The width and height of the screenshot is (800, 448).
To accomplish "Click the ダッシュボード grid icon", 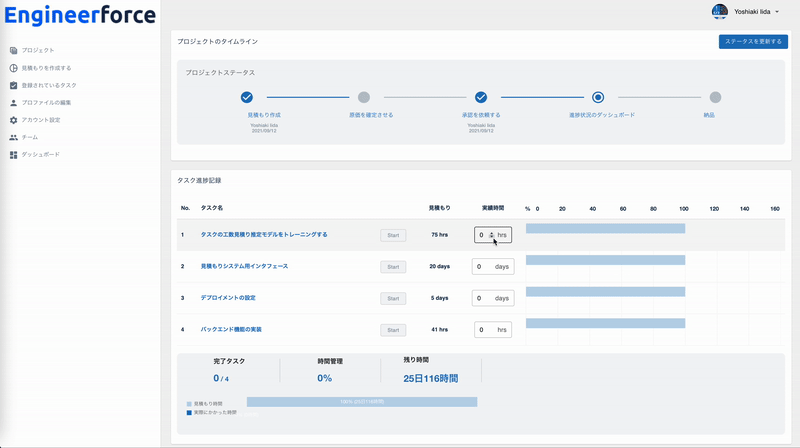I will (14, 155).
